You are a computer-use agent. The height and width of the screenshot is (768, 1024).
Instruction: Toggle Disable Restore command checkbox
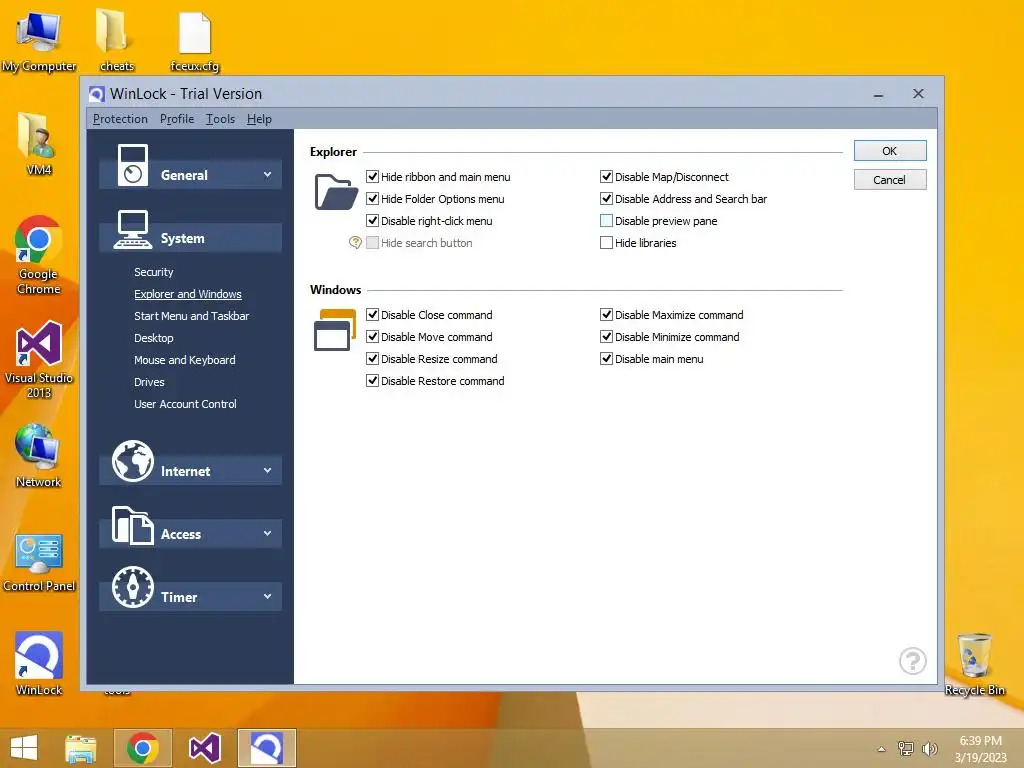click(x=373, y=380)
